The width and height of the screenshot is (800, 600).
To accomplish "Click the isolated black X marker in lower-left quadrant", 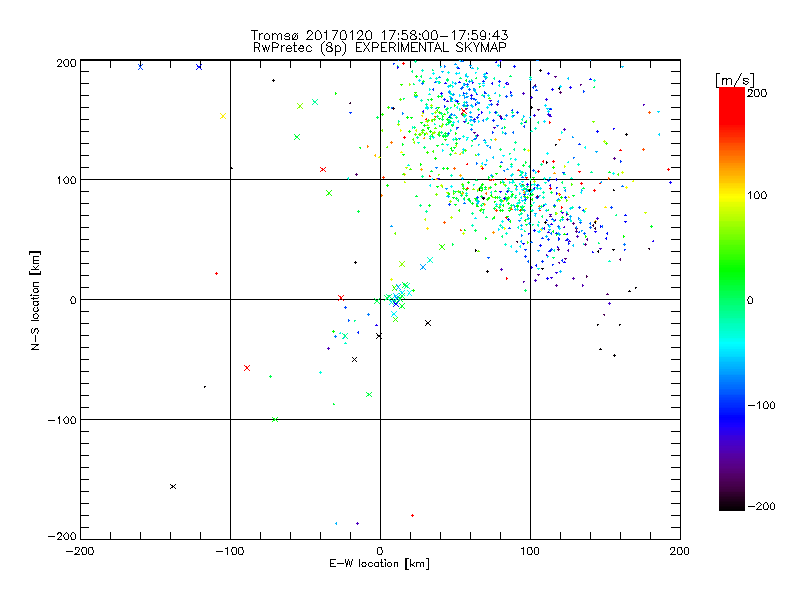I will point(173,486).
